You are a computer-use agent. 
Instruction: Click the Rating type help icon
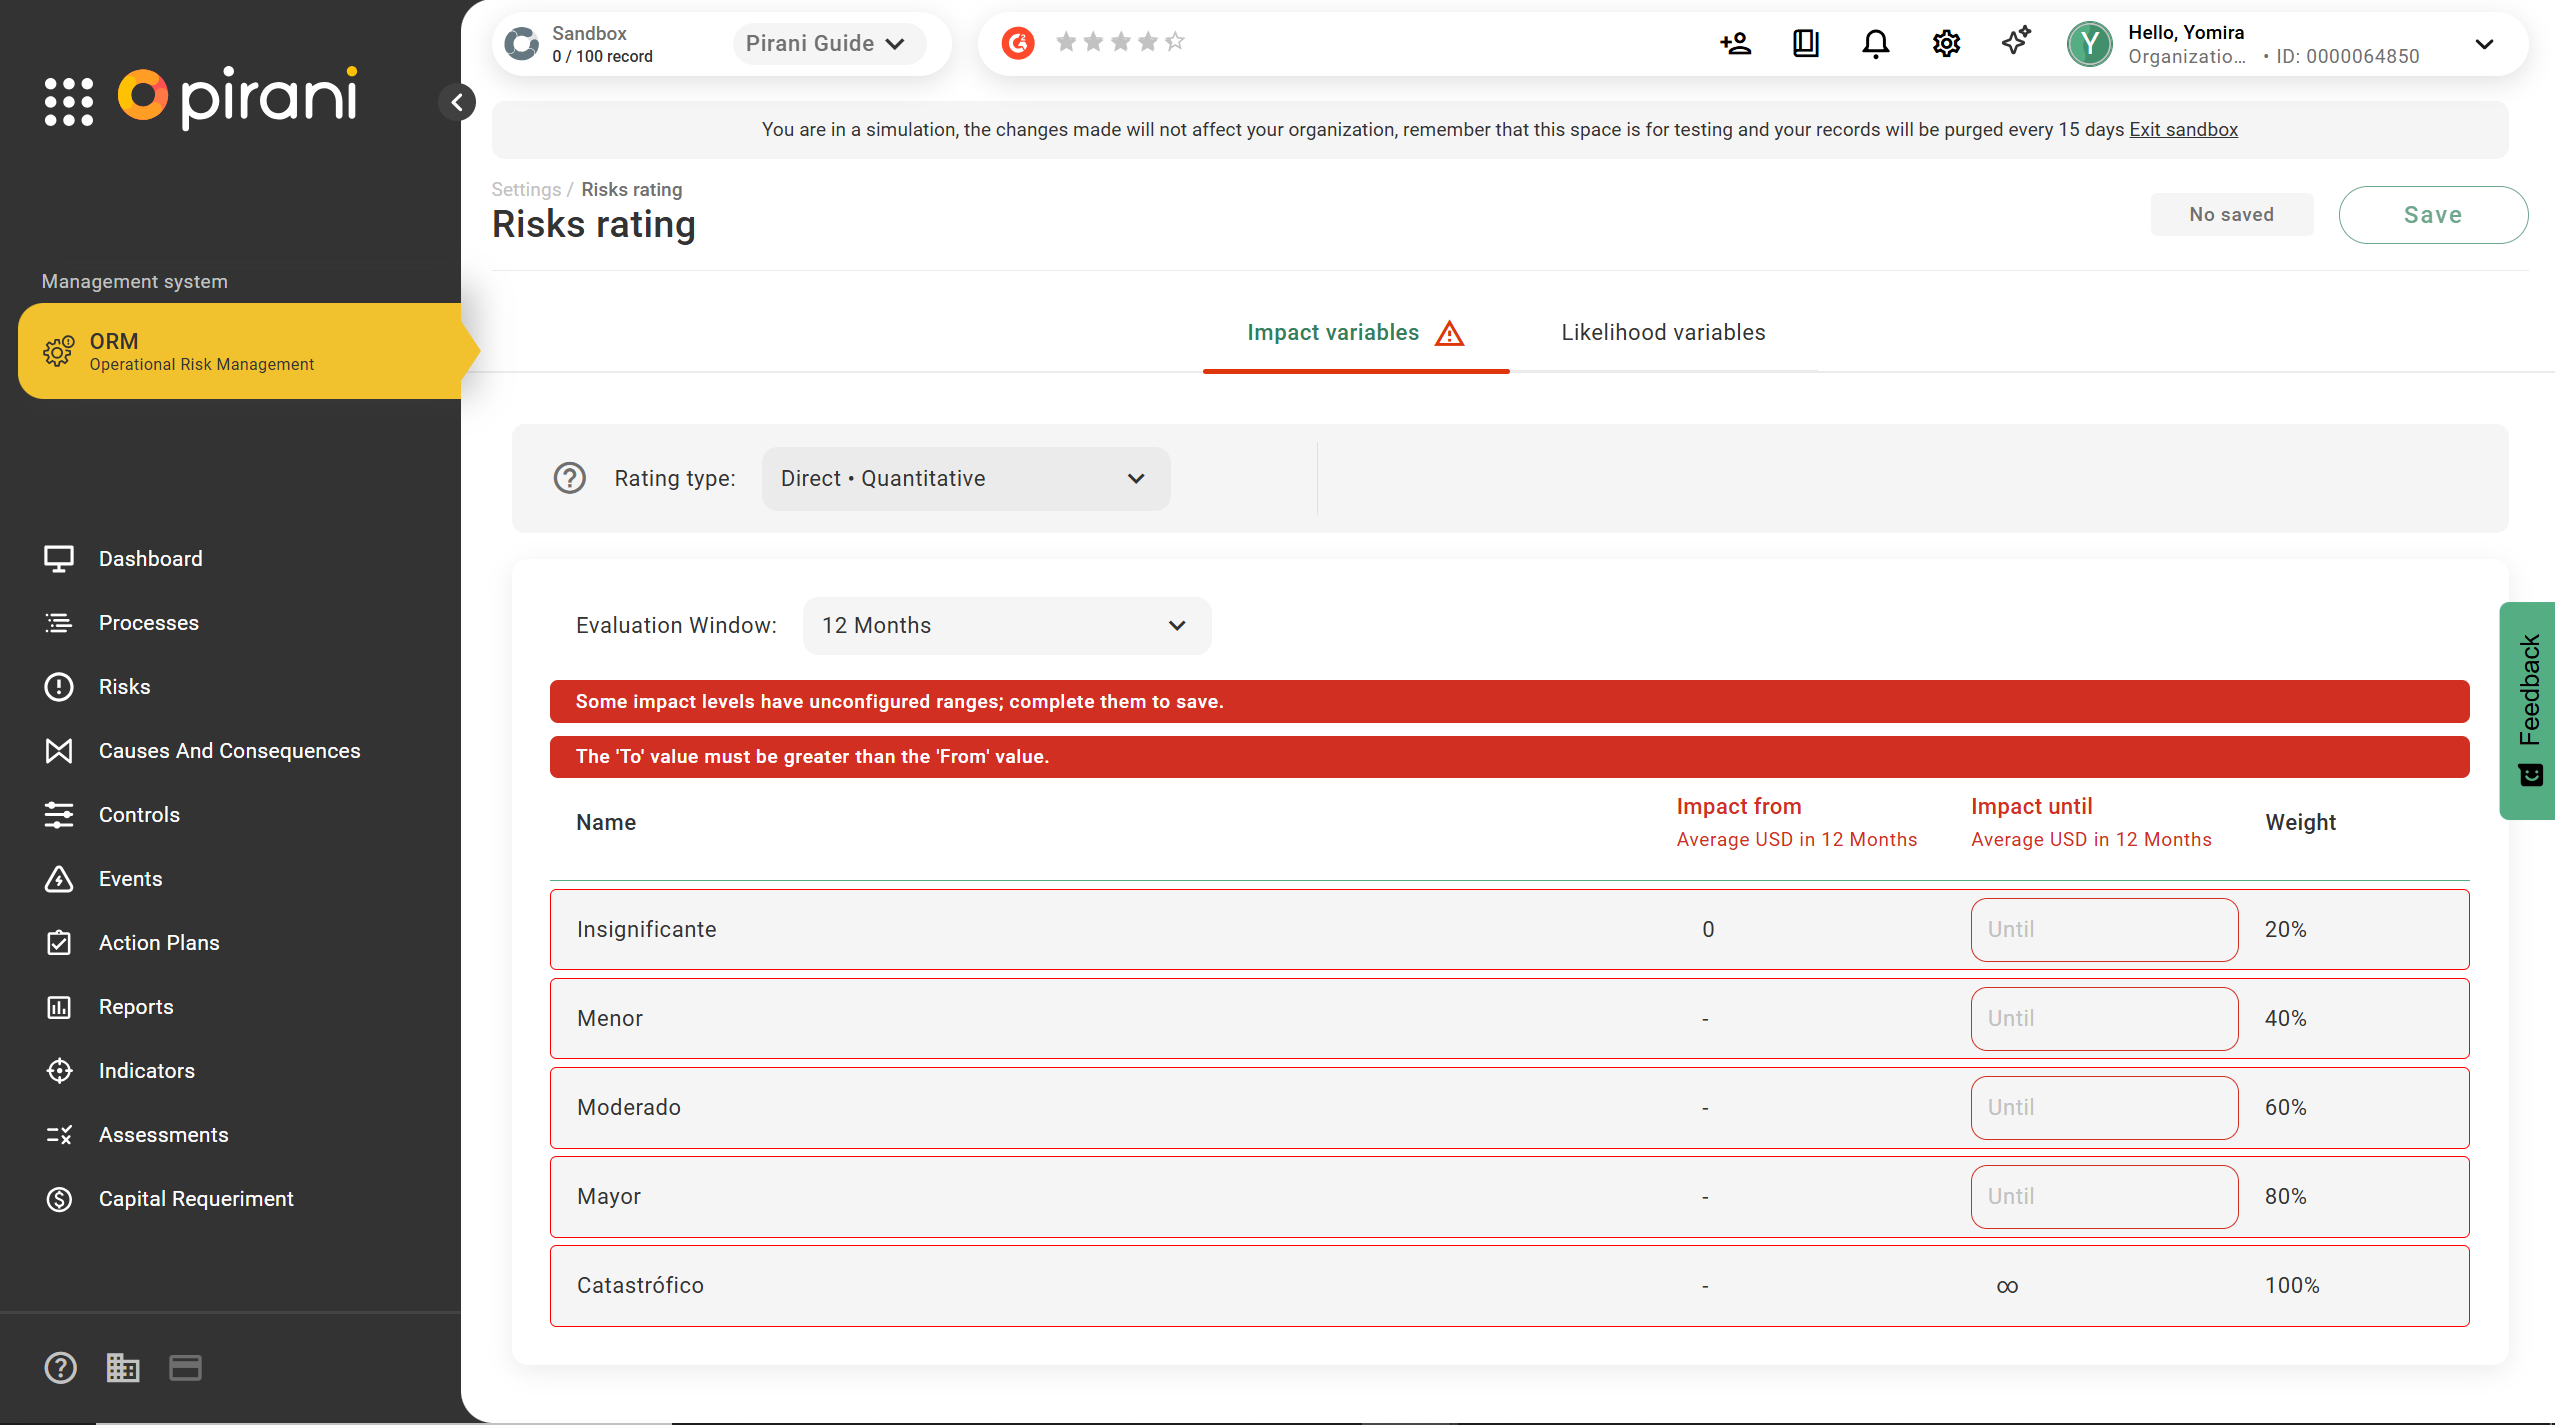(x=569, y=478)
